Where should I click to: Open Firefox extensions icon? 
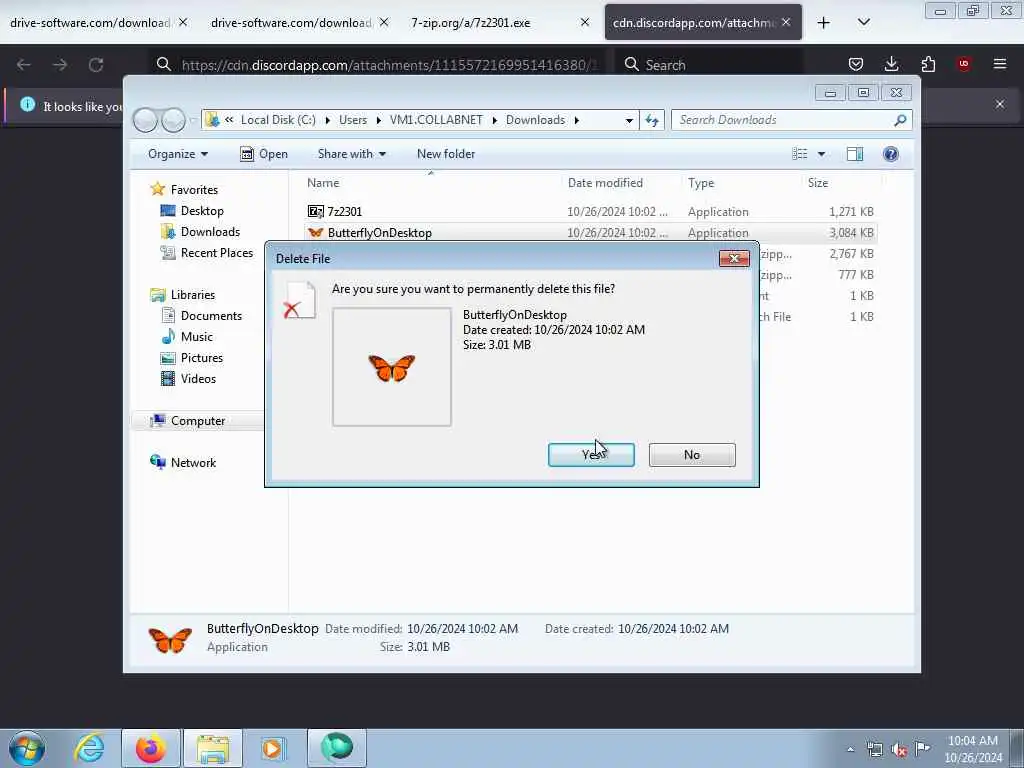click(928, 64)
